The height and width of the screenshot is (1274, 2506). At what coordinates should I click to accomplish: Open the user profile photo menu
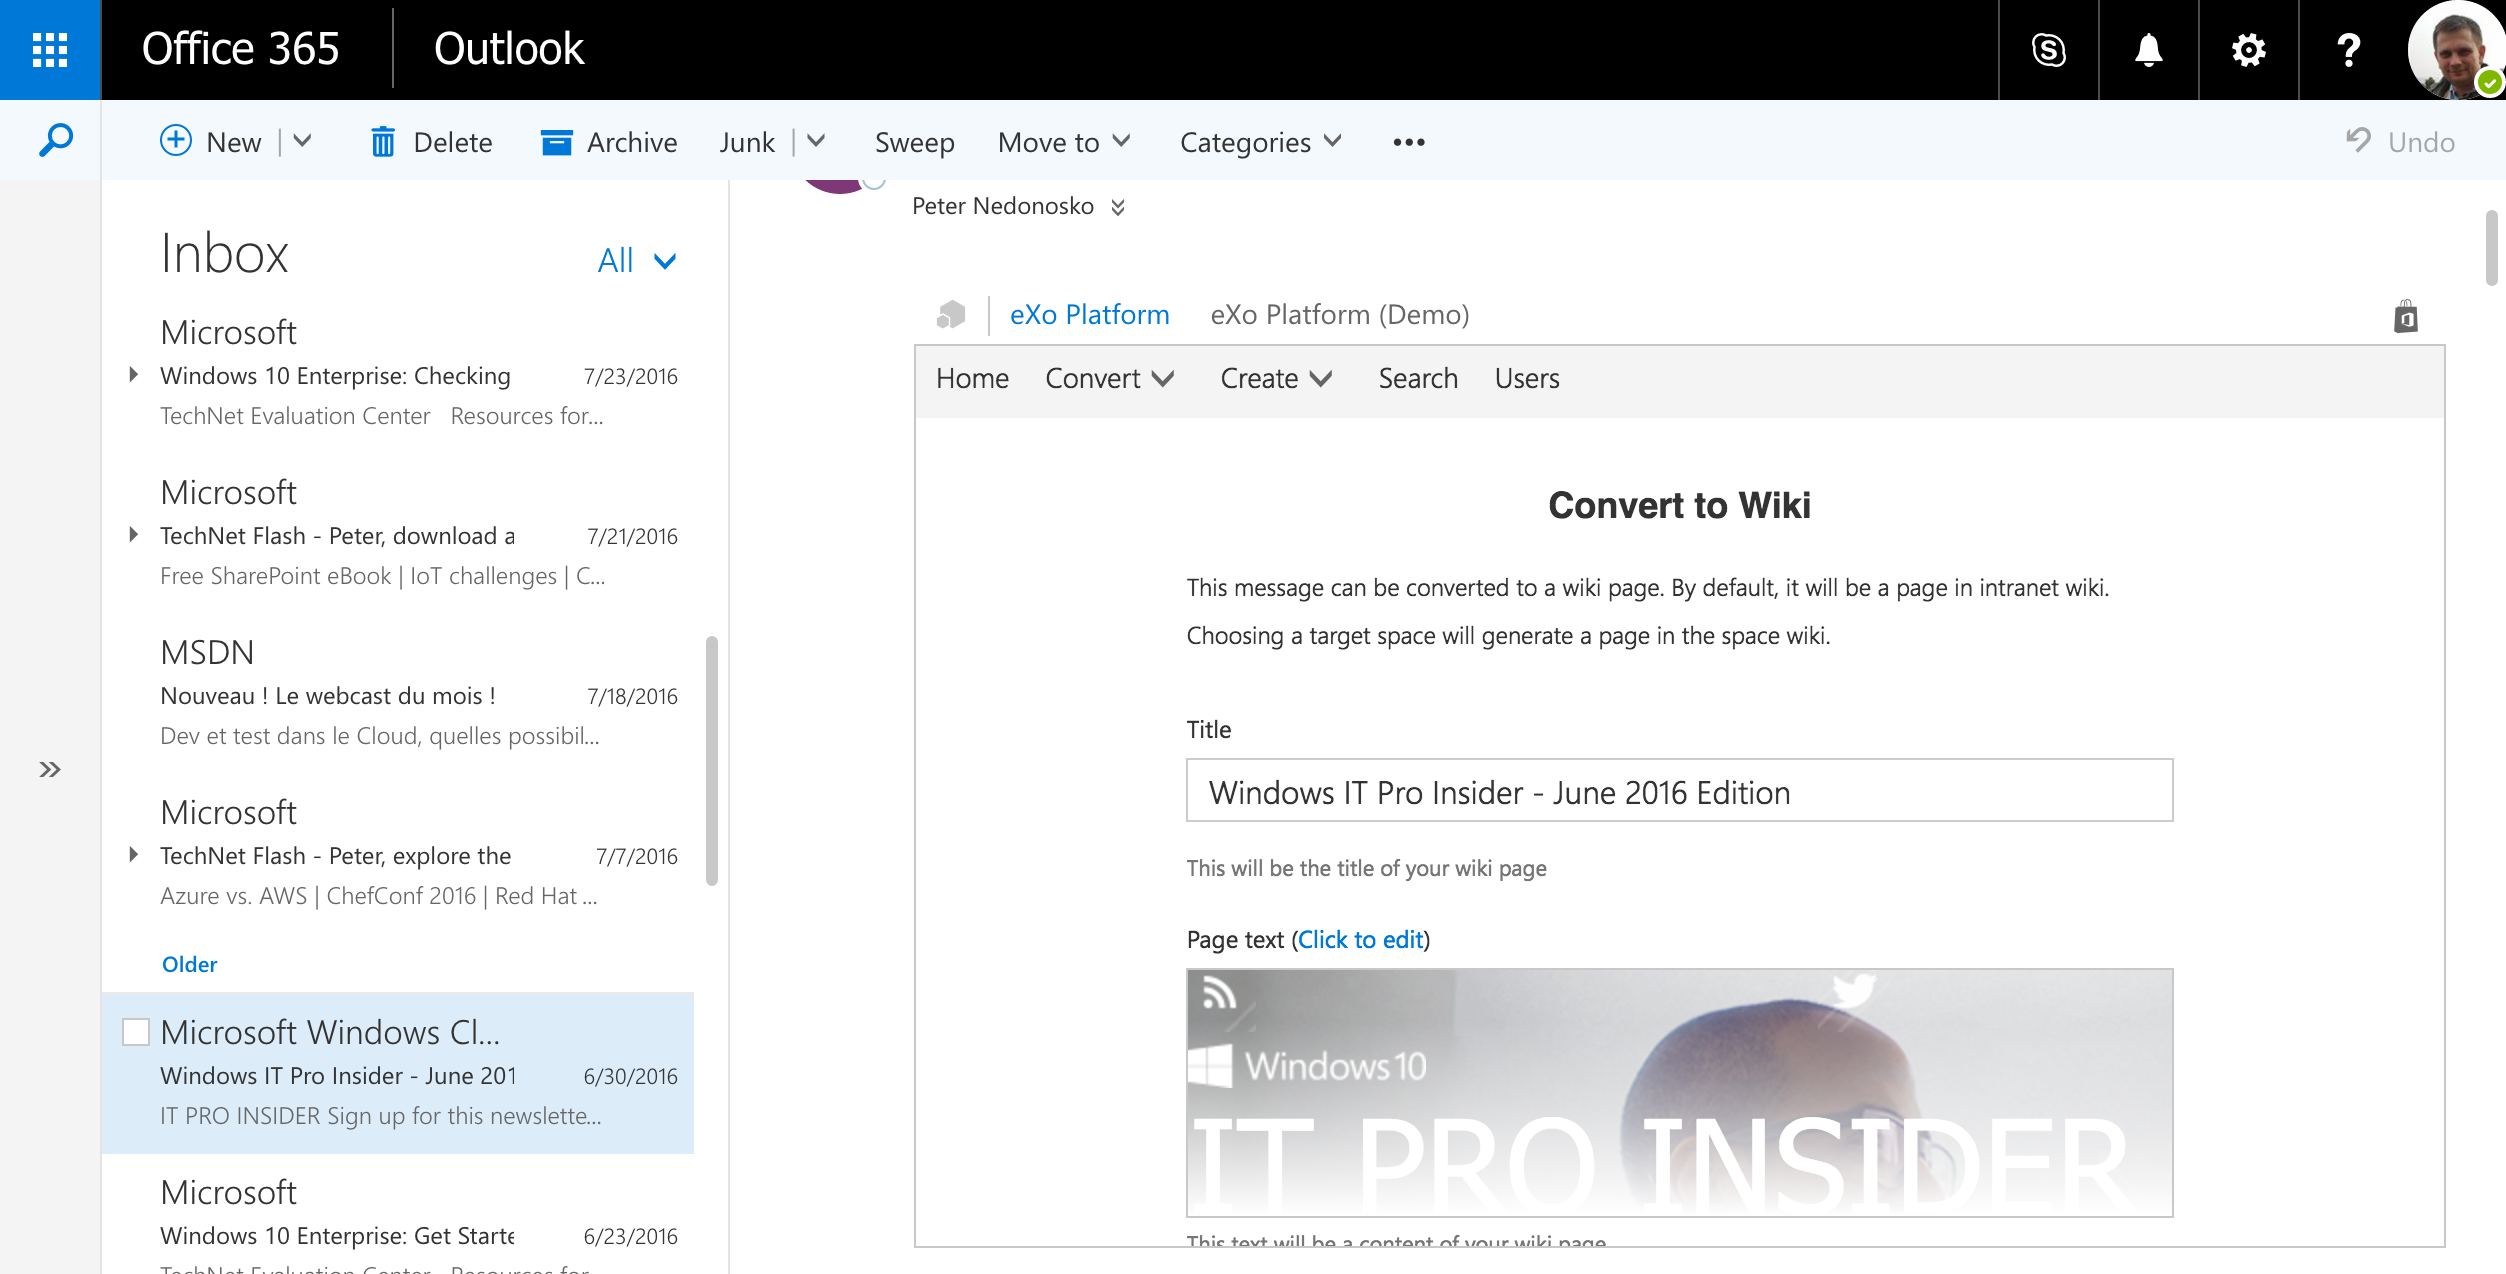(x=2455, y=50)
